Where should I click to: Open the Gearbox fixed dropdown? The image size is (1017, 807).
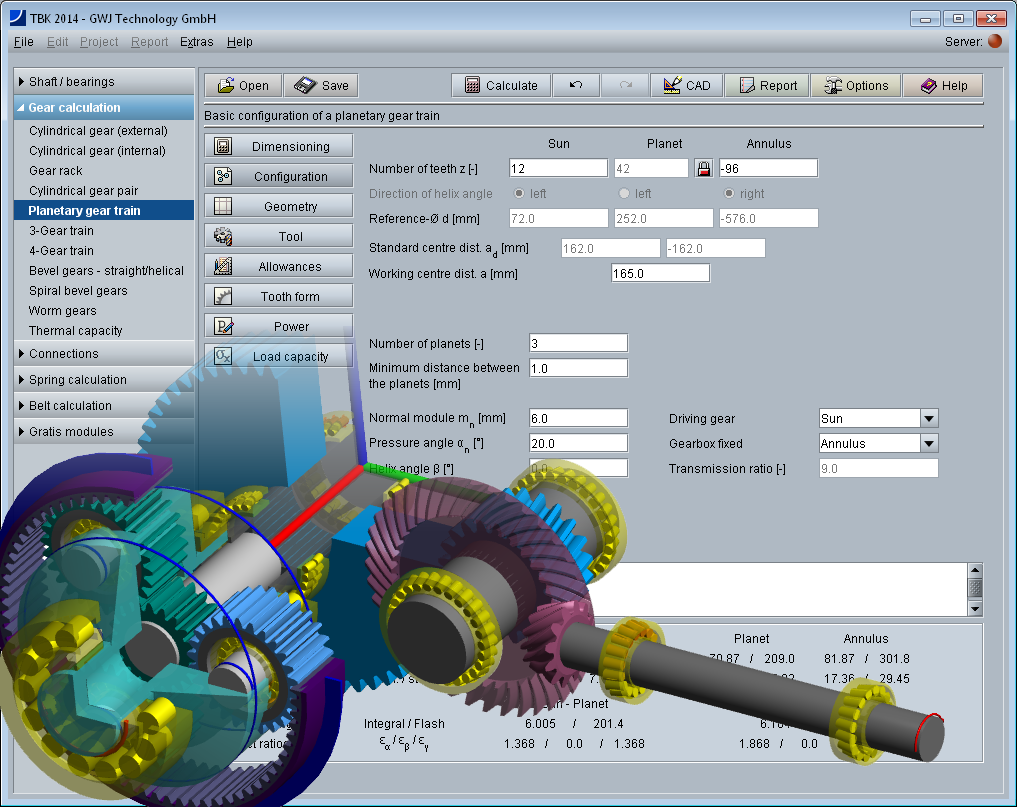[928, 444]
